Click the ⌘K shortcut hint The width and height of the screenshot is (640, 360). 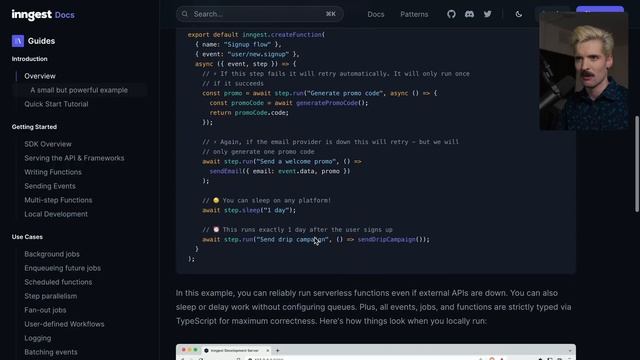(x=331, y=14)
